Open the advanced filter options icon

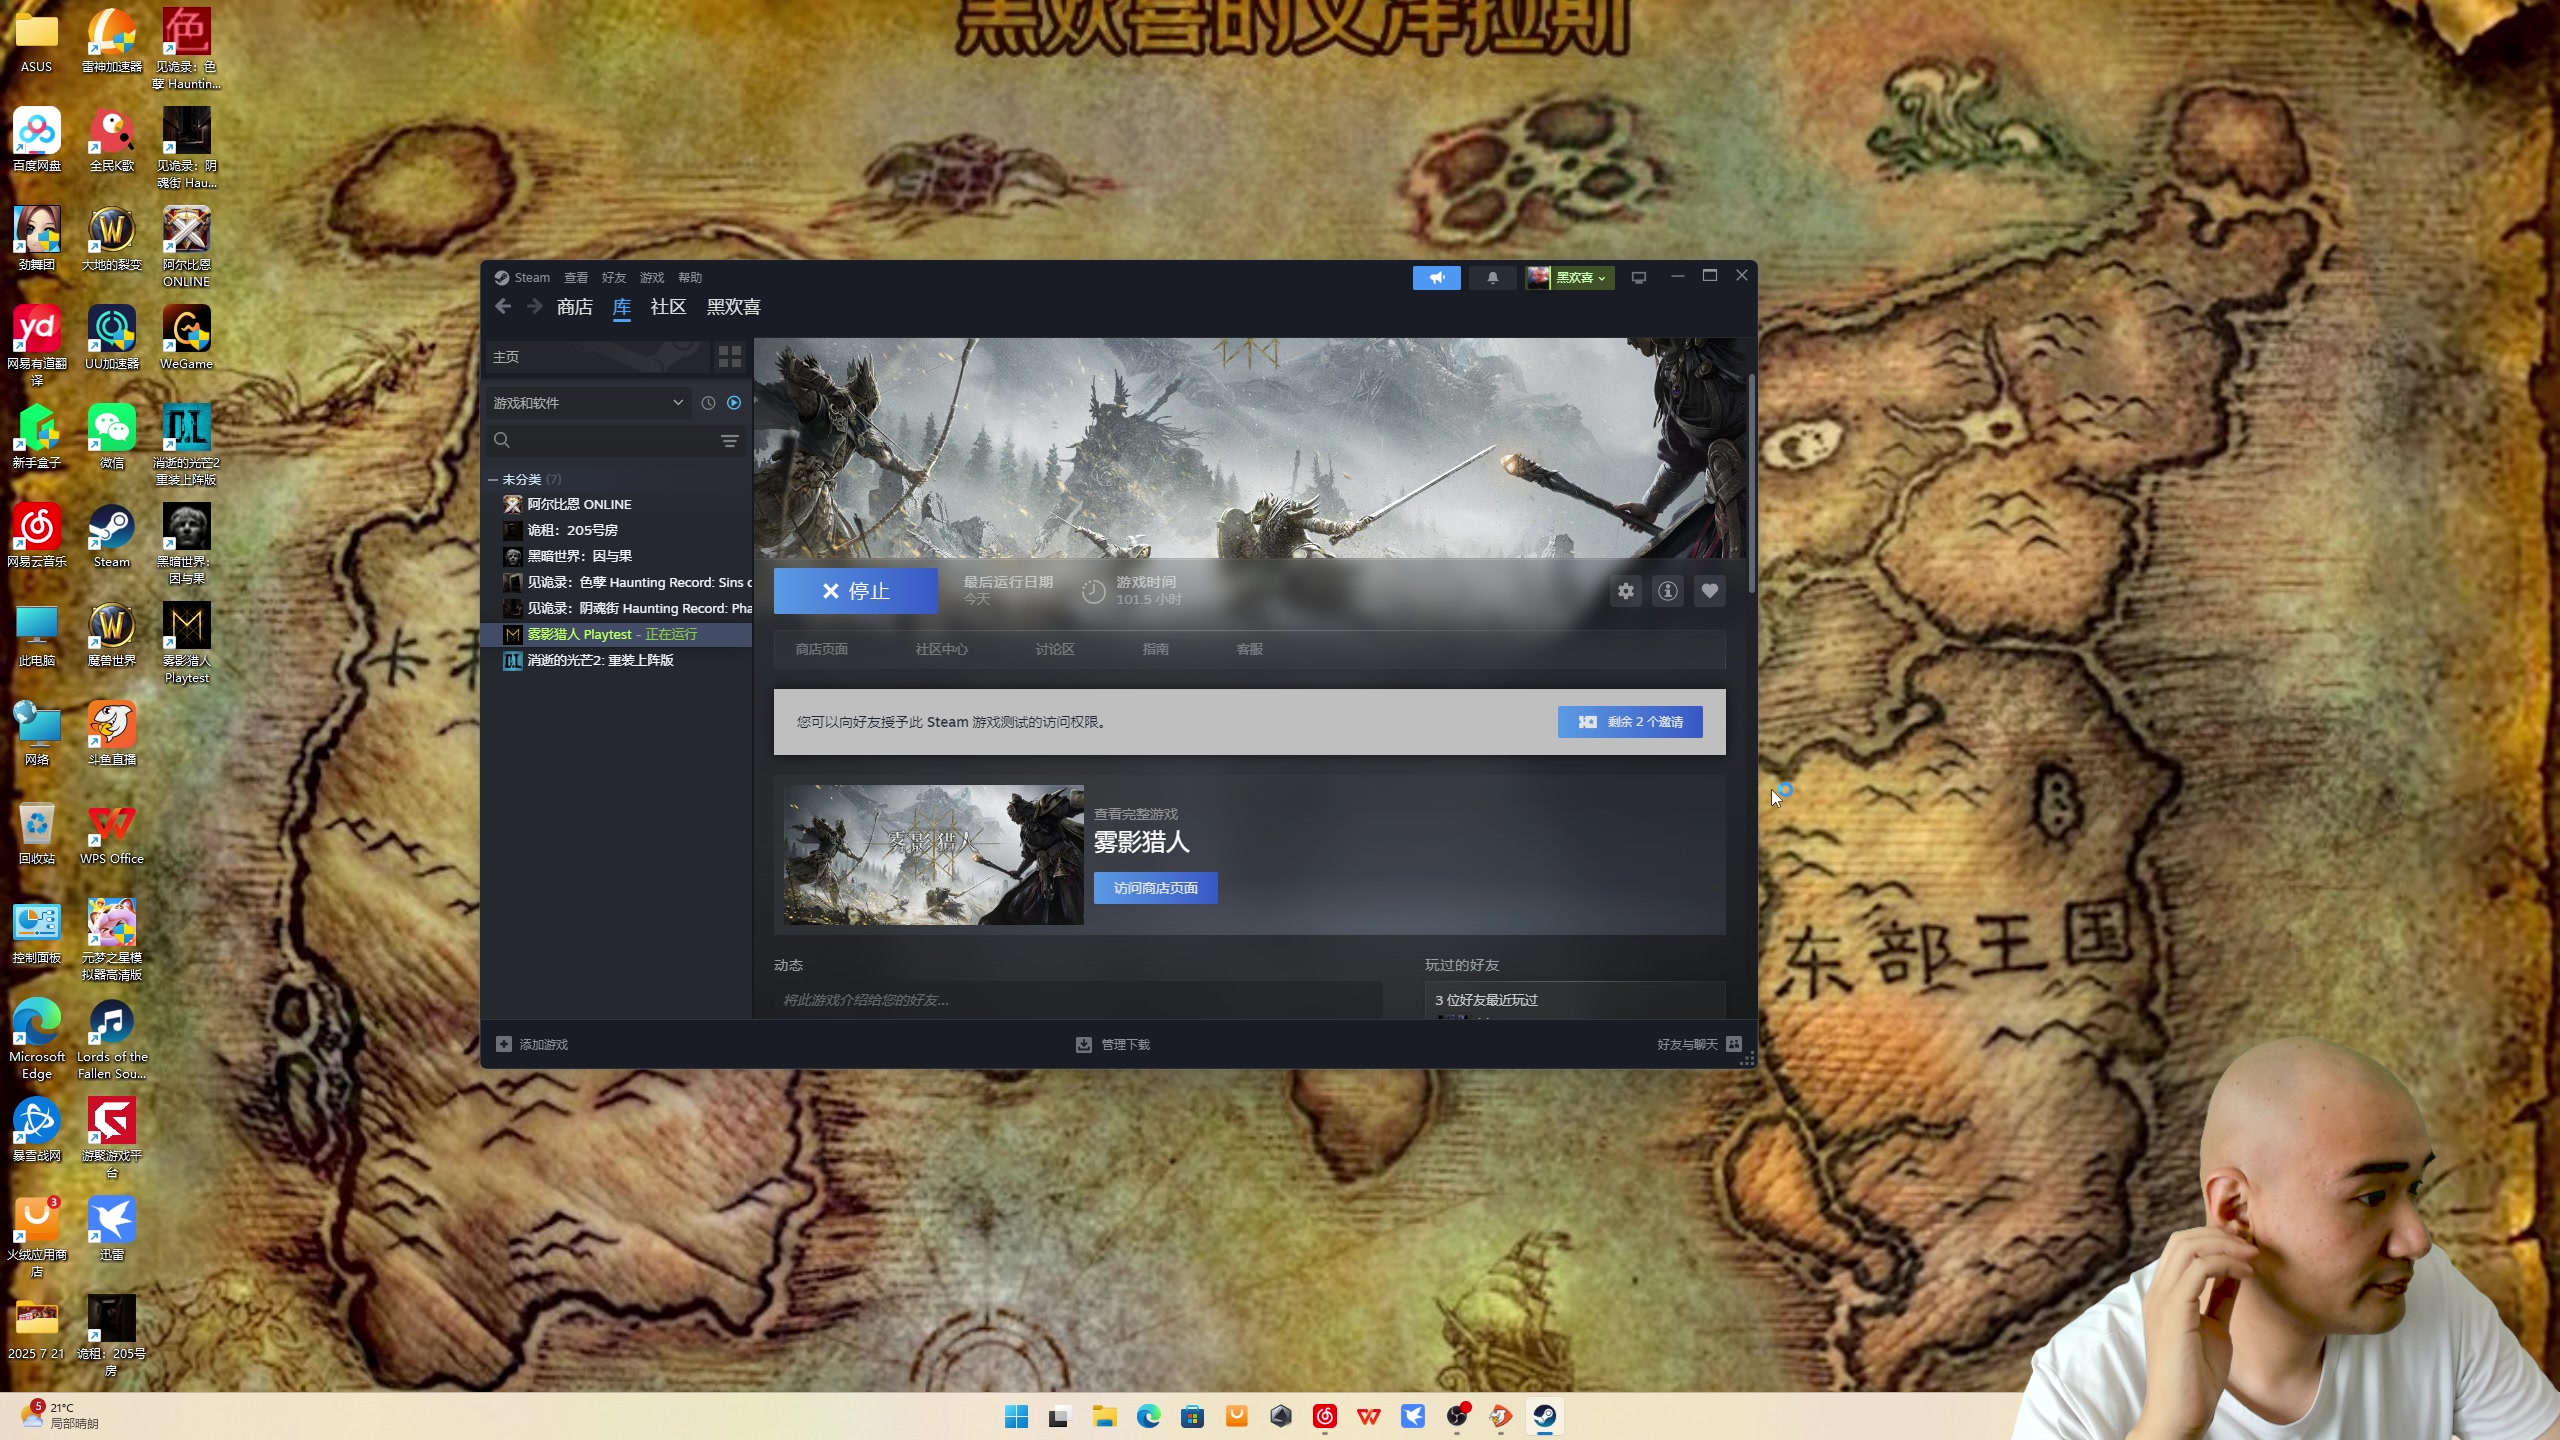pyautogui.click(x=730, y=440)
